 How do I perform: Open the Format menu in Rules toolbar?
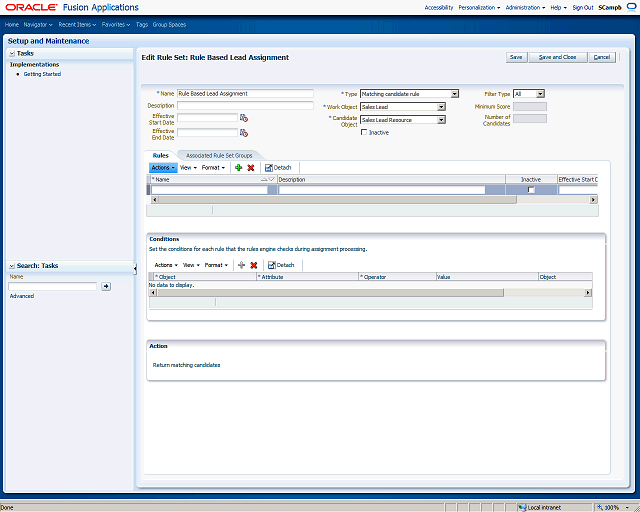point(213,167)
